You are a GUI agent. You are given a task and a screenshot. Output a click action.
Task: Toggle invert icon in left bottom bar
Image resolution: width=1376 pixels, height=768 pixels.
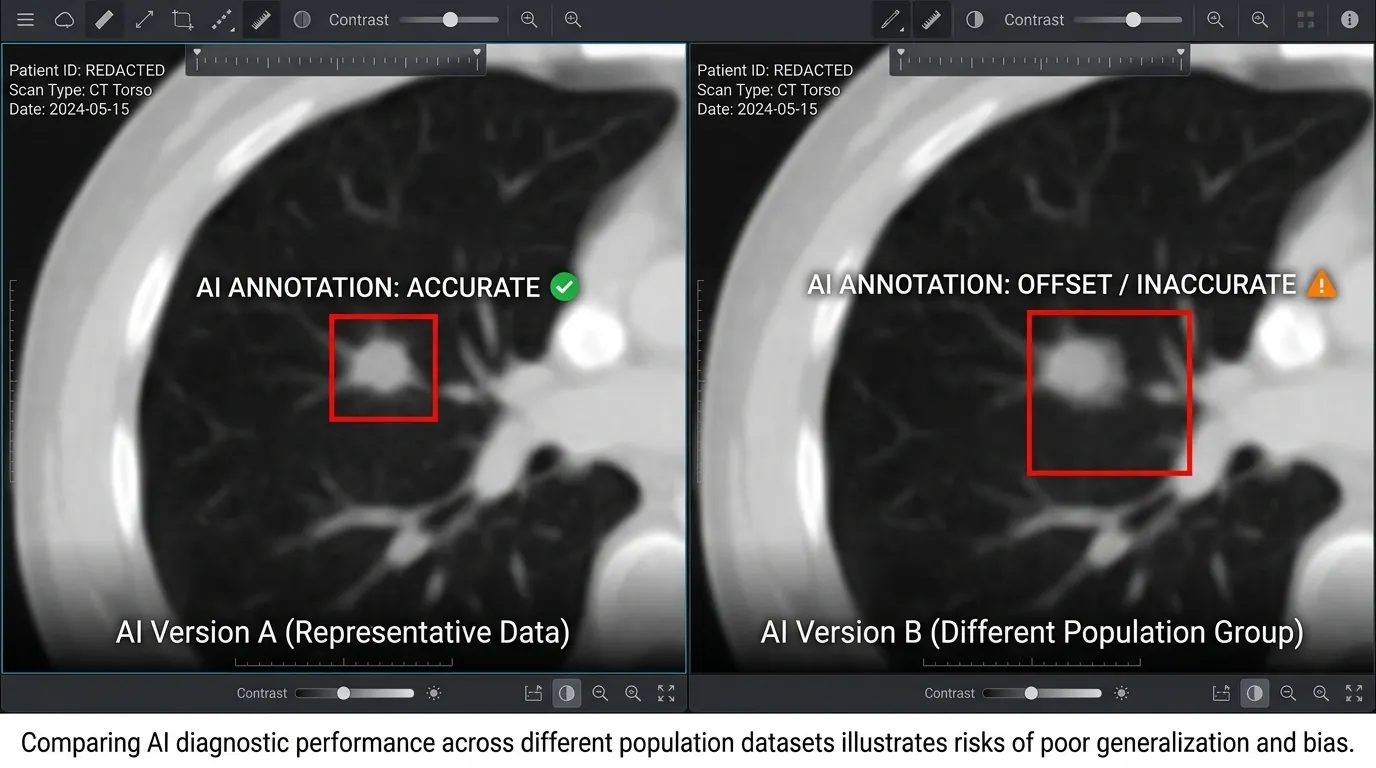[567, 693]
